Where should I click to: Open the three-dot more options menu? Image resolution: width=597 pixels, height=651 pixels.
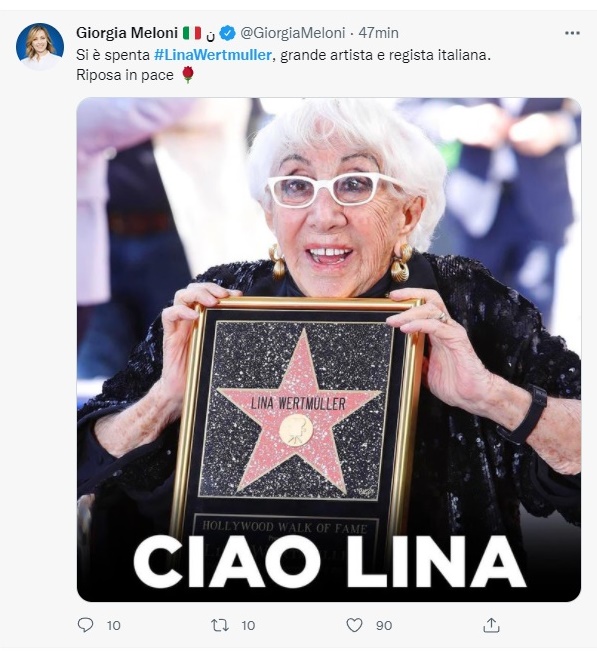tap(572, 33)
